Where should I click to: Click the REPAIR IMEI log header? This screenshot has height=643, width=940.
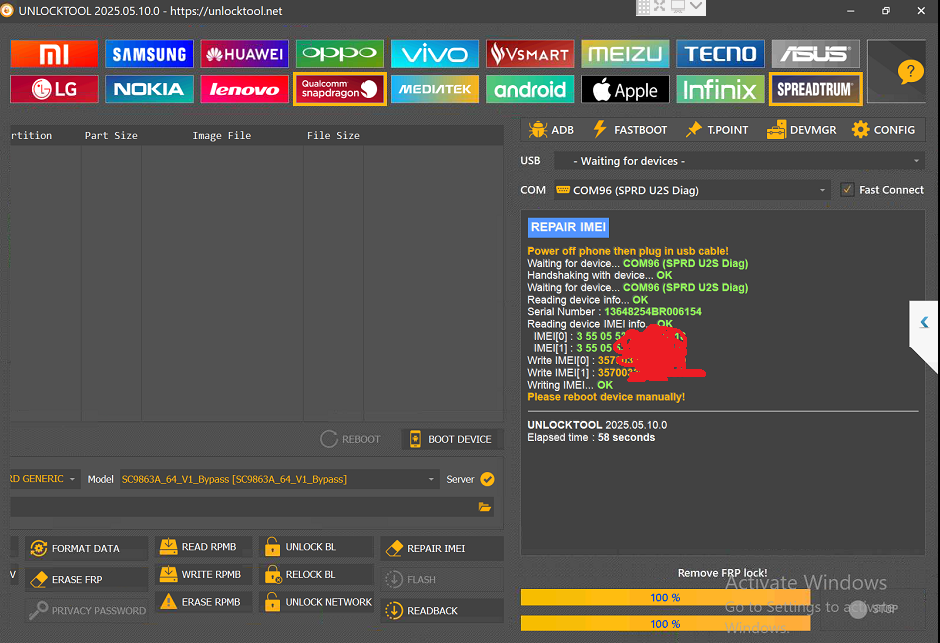[568, 227]
